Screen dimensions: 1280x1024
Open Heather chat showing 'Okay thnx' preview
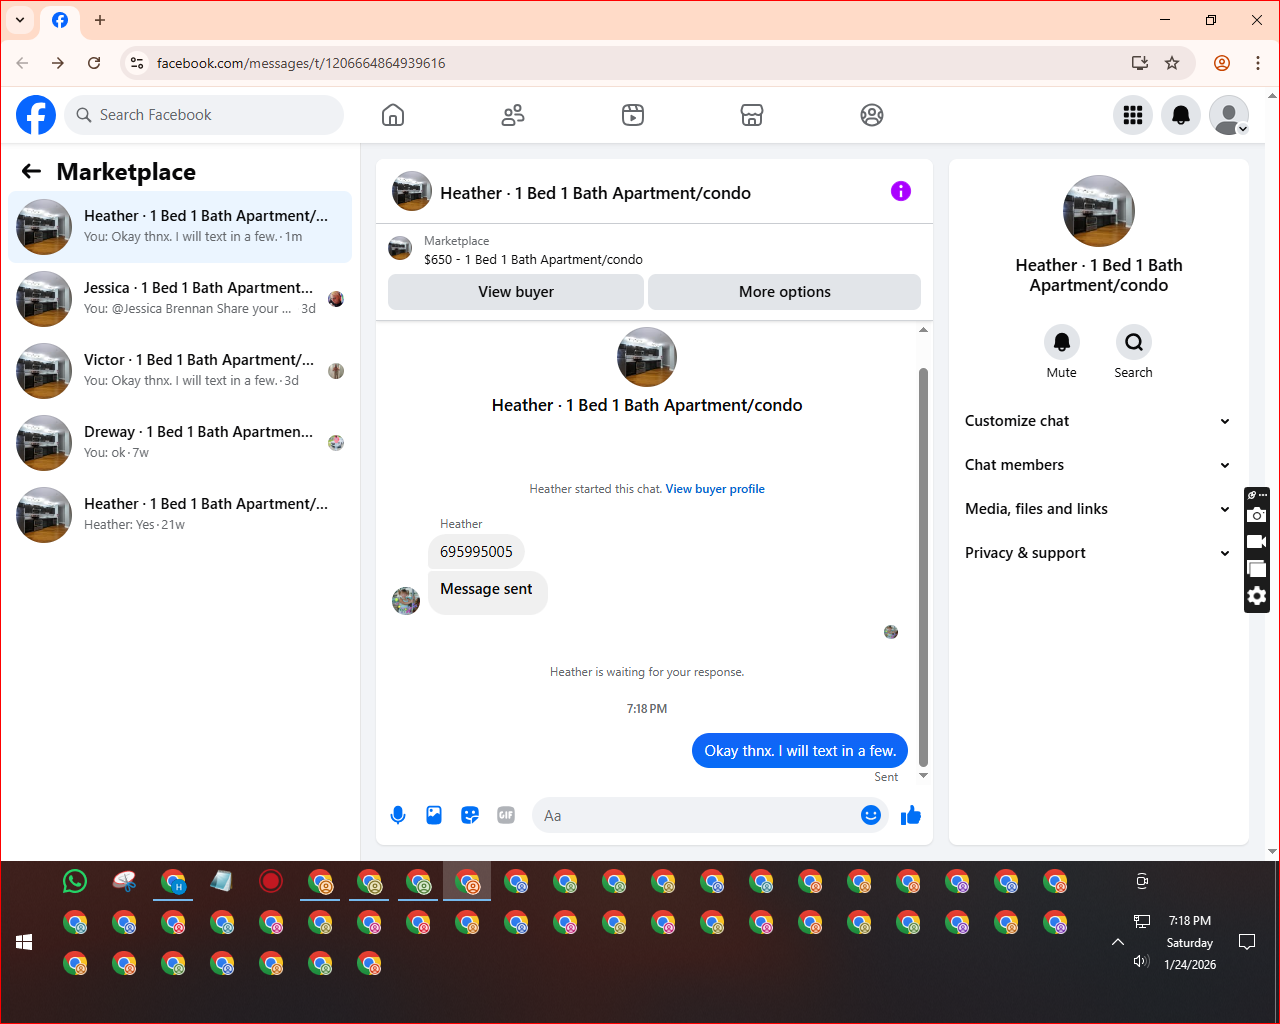coord(180,227)
